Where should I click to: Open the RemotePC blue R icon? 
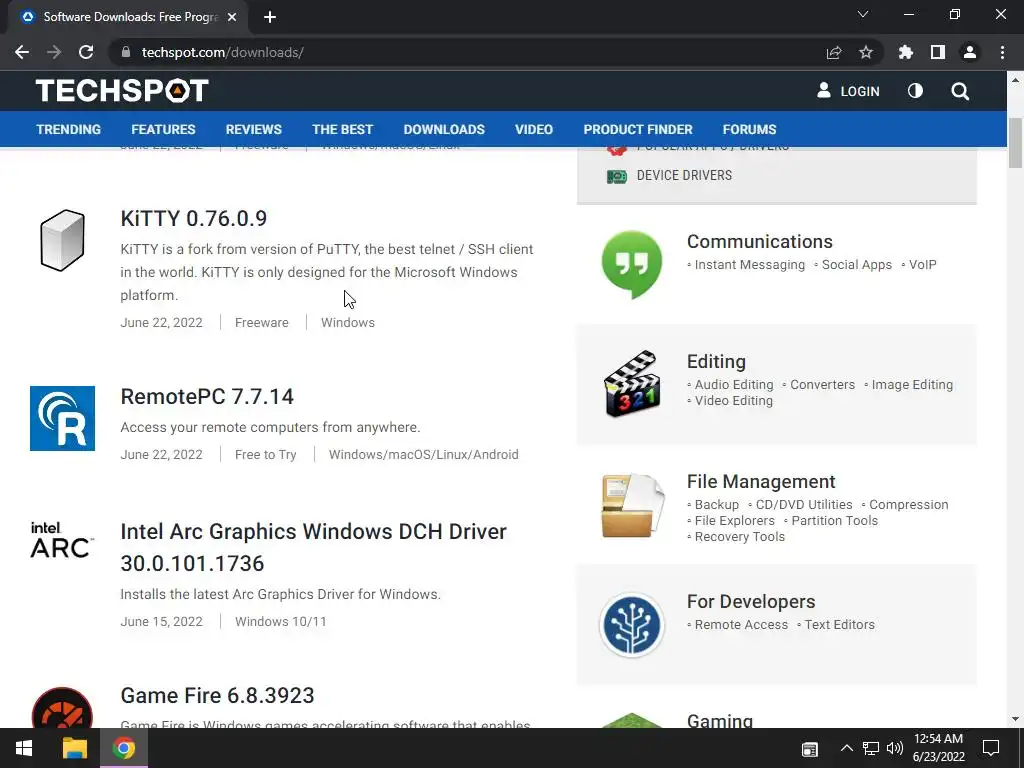tap(63, 418)
